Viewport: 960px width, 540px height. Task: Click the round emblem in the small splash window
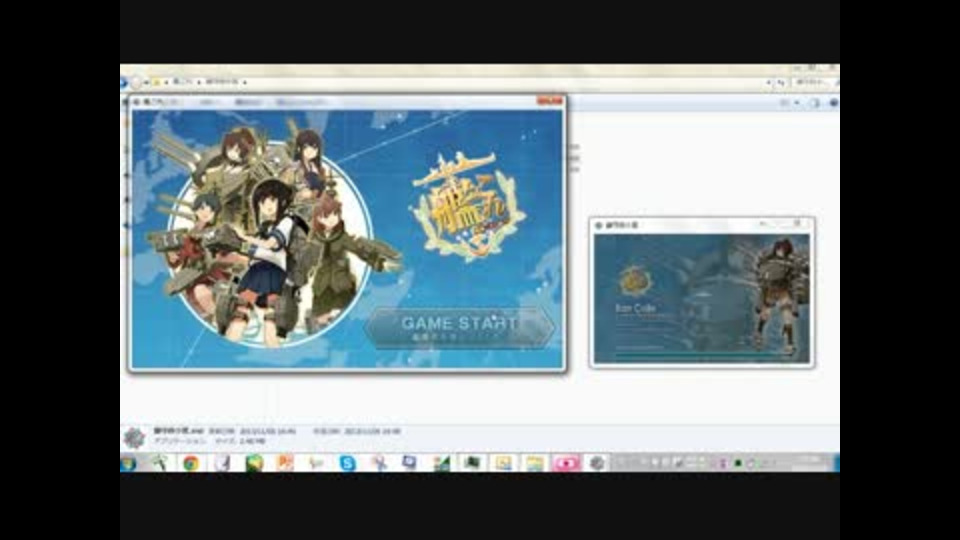[635, 282]
